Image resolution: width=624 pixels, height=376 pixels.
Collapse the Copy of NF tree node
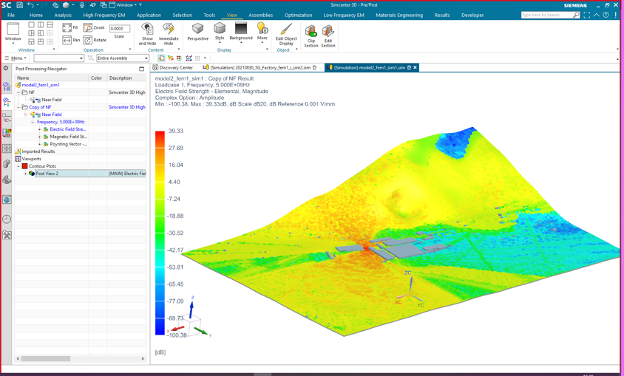18,107
